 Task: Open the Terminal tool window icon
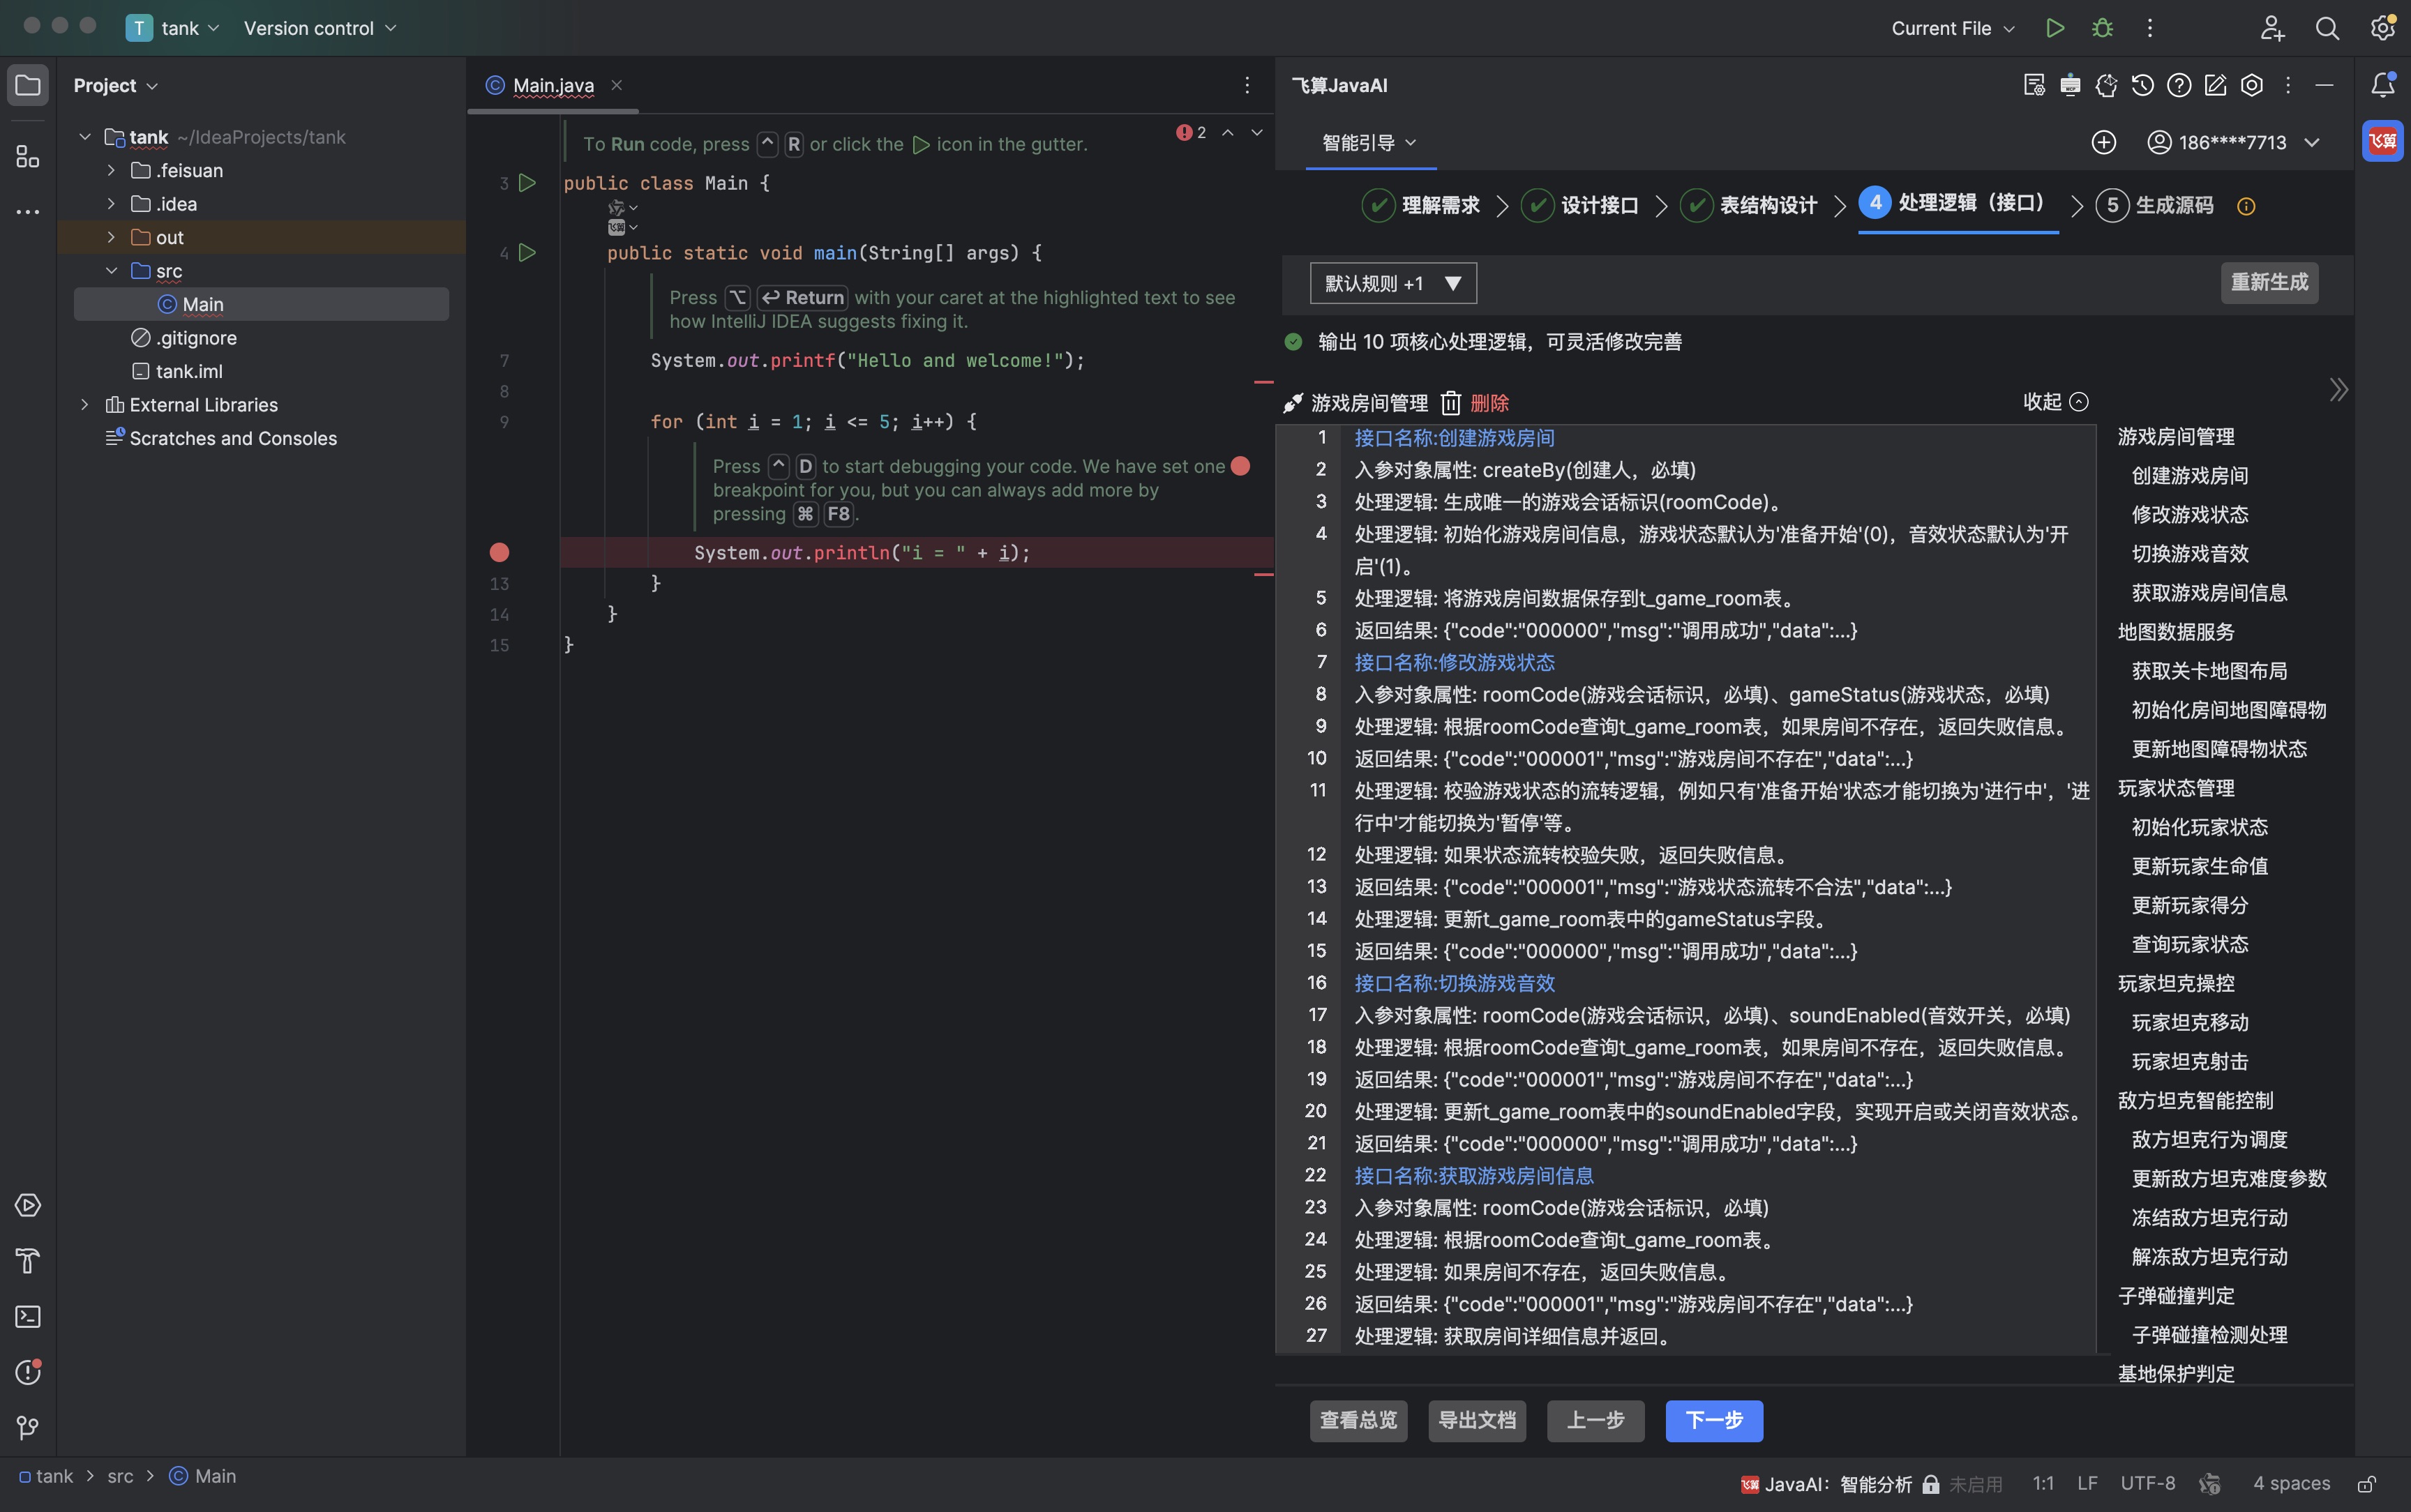click(x=28, y=1316)
